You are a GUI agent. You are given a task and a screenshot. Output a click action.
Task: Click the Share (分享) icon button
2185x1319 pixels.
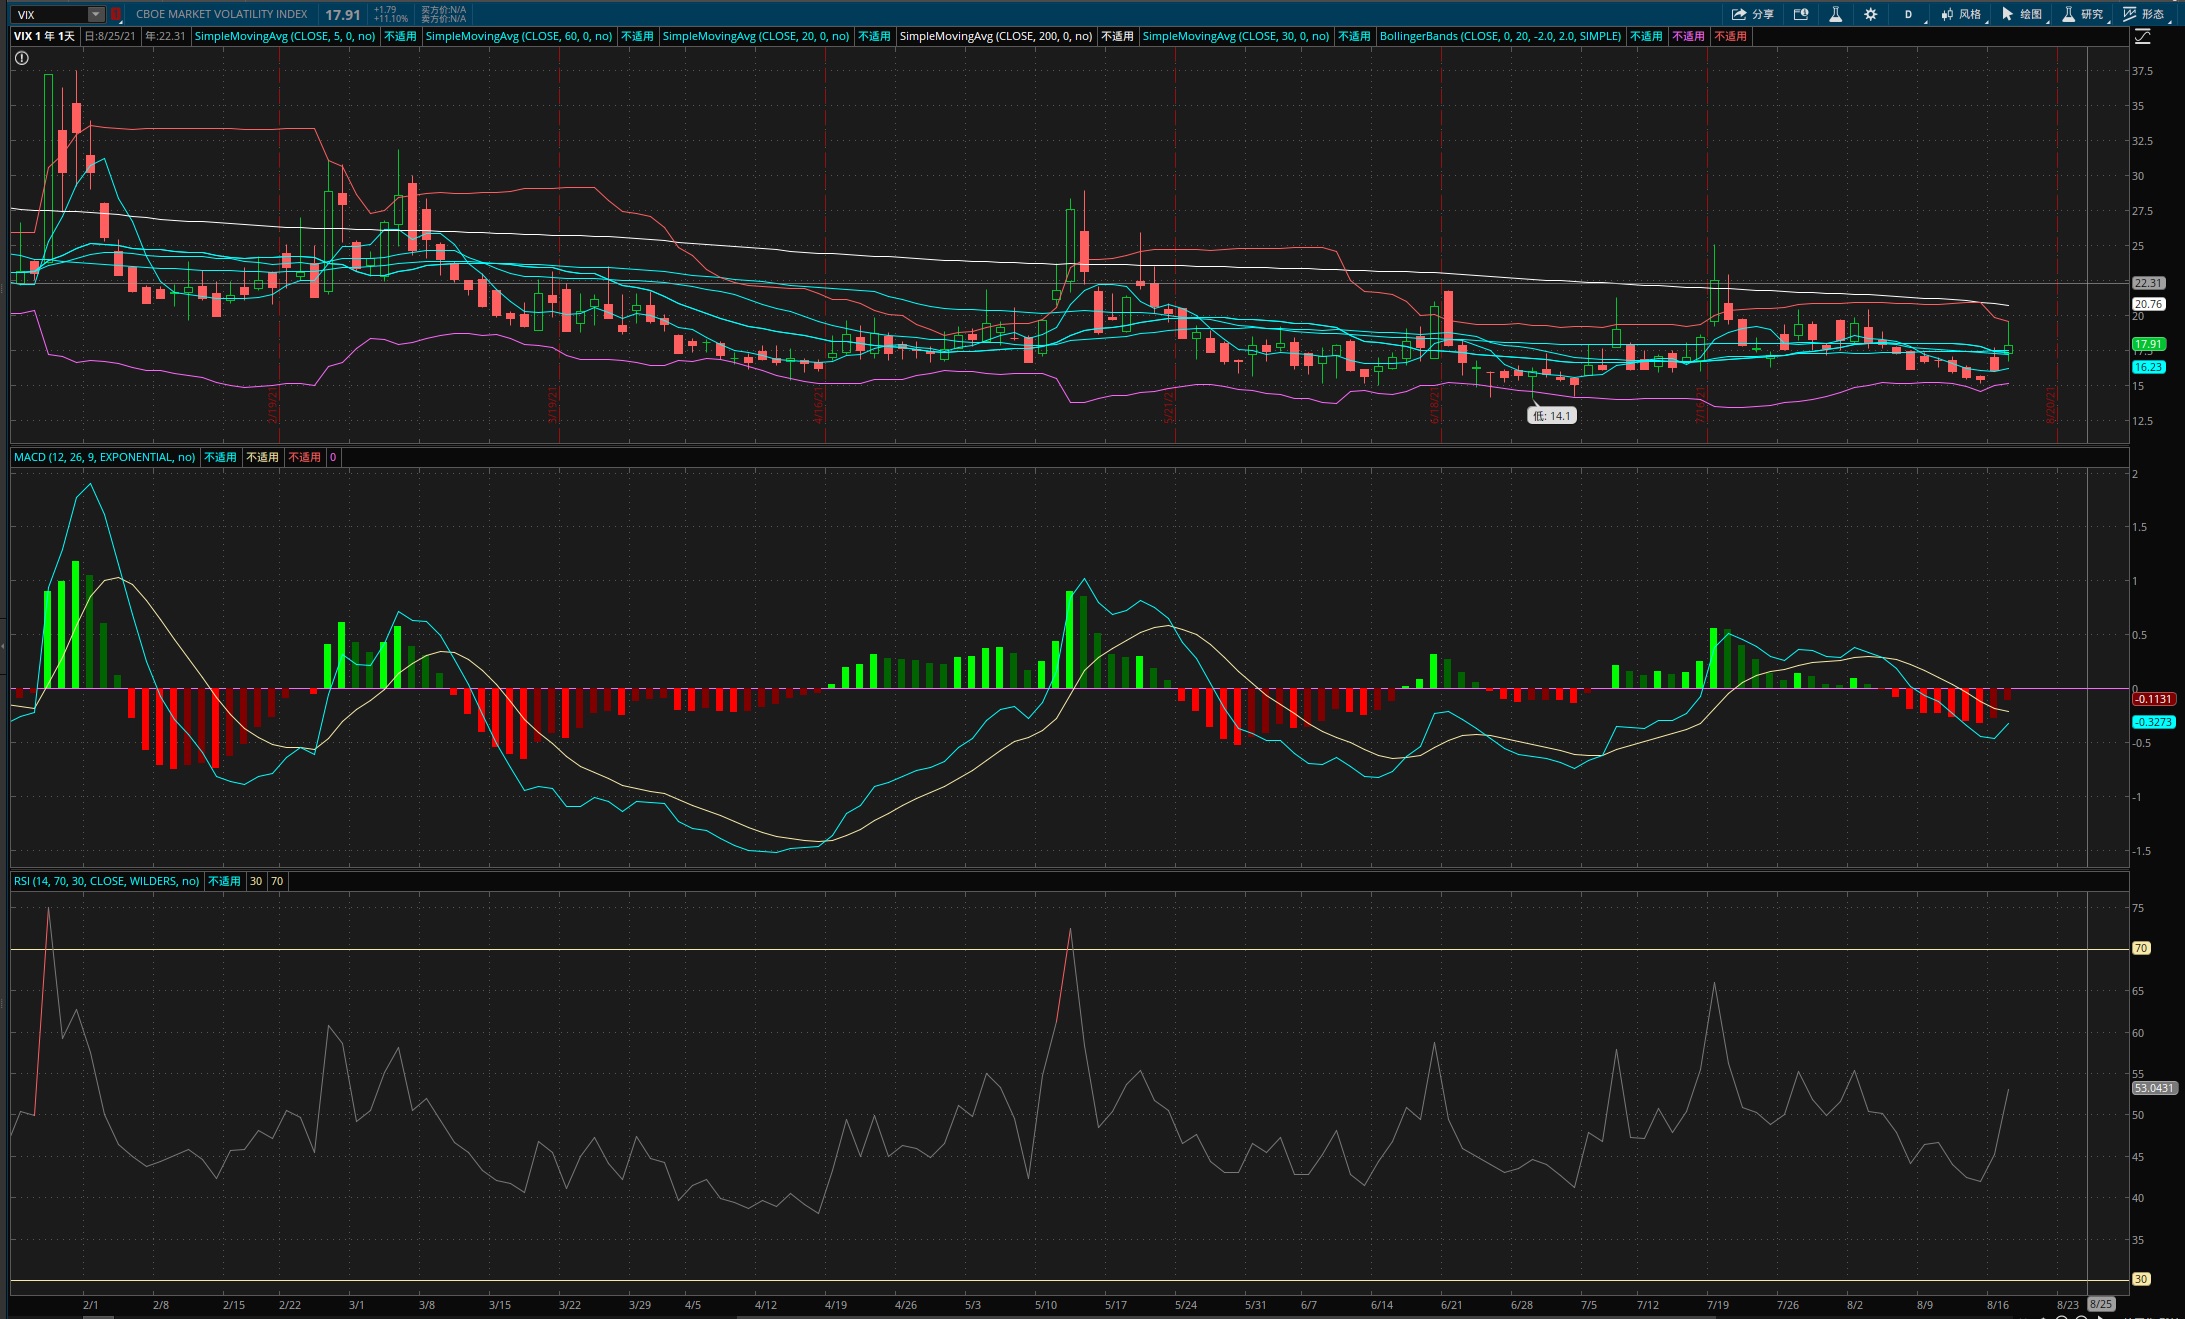coord(1753,14)
